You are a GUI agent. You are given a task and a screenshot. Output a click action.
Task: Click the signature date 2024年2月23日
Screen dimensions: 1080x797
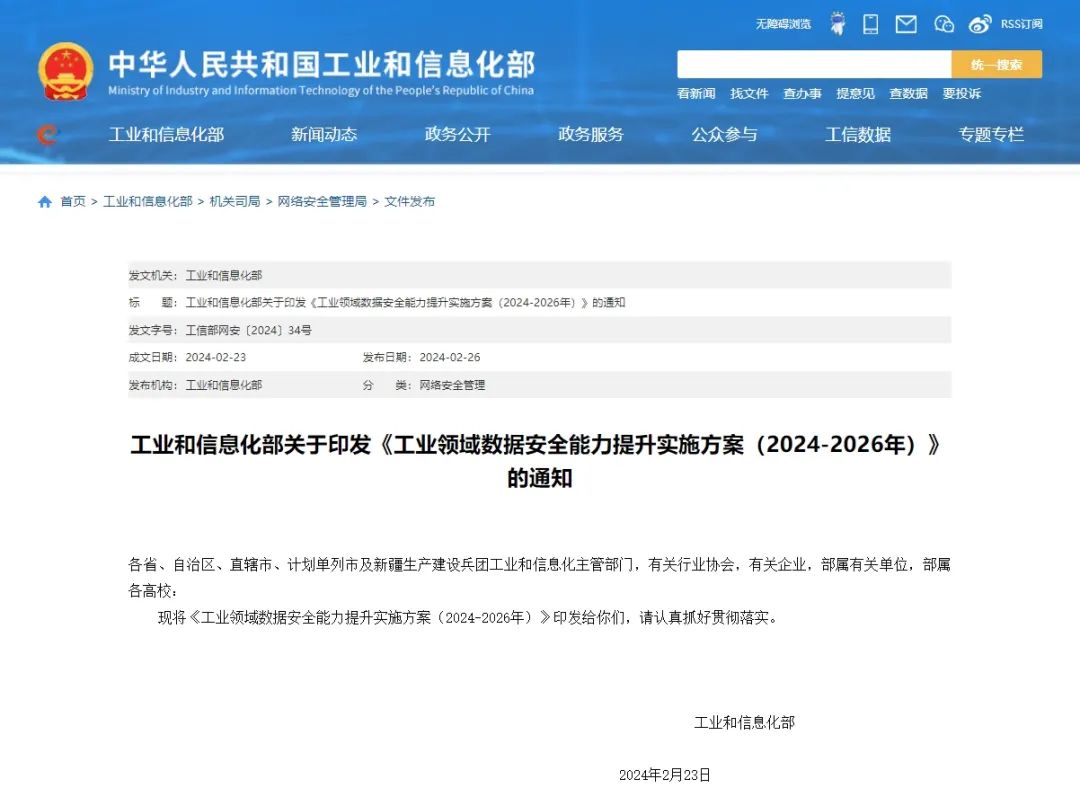click(665, 775)
